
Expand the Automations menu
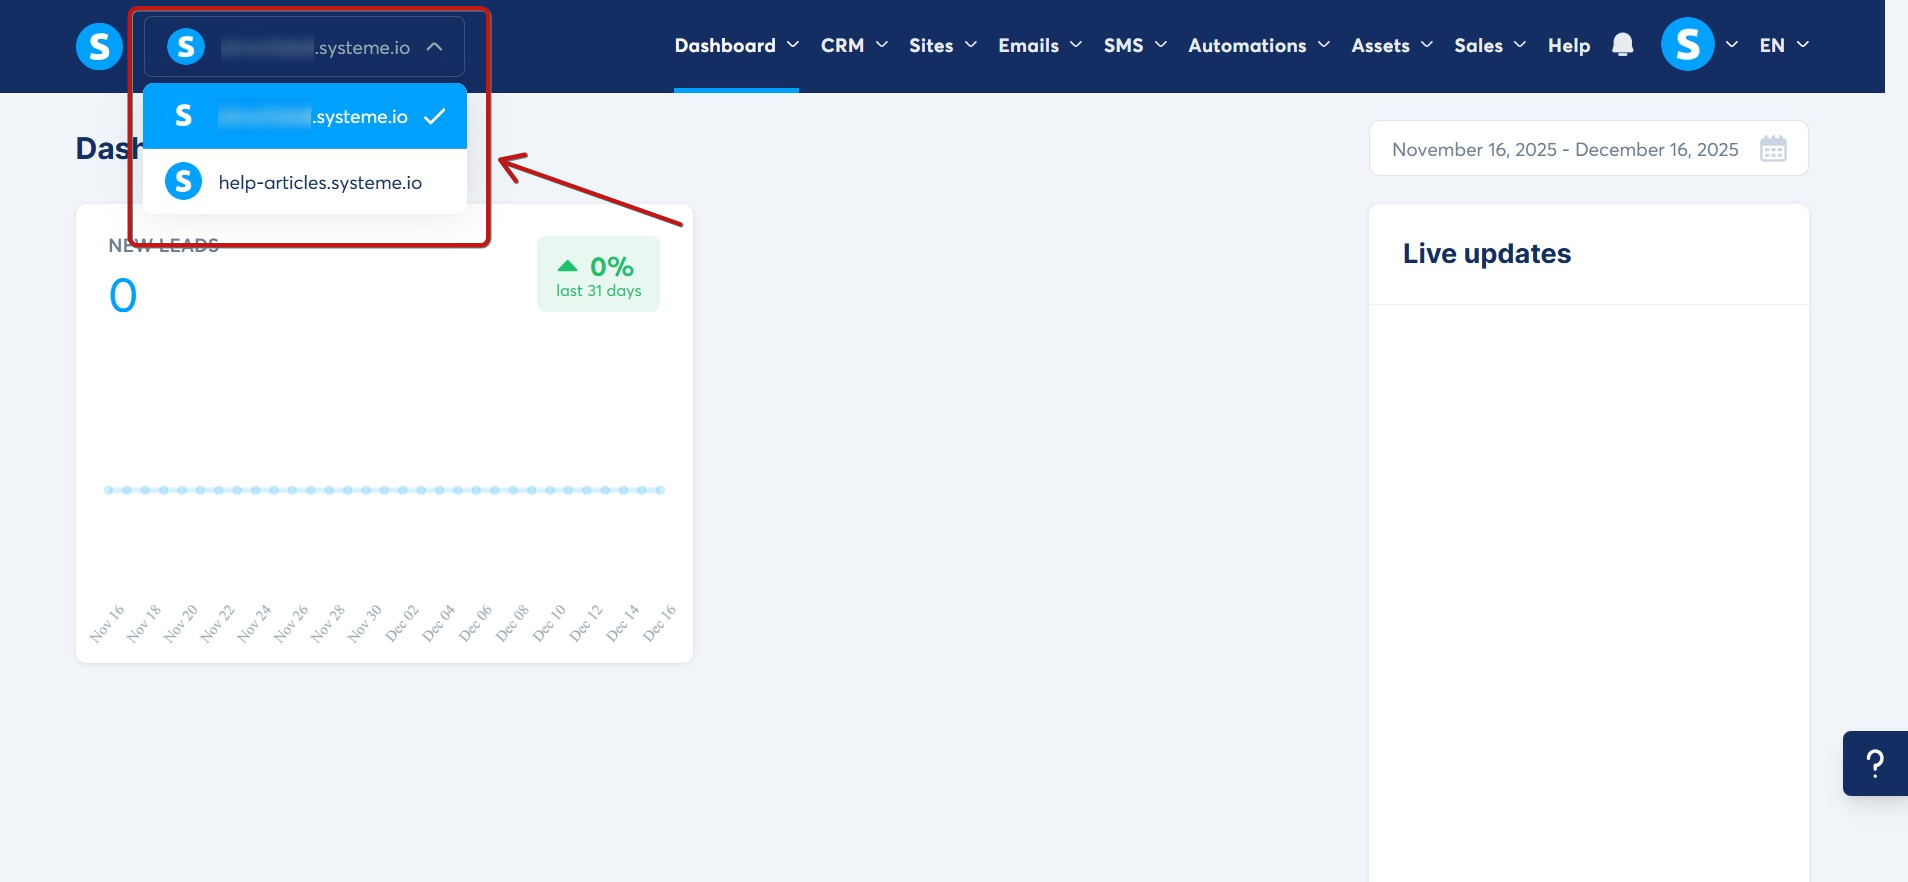point(1259,45)
